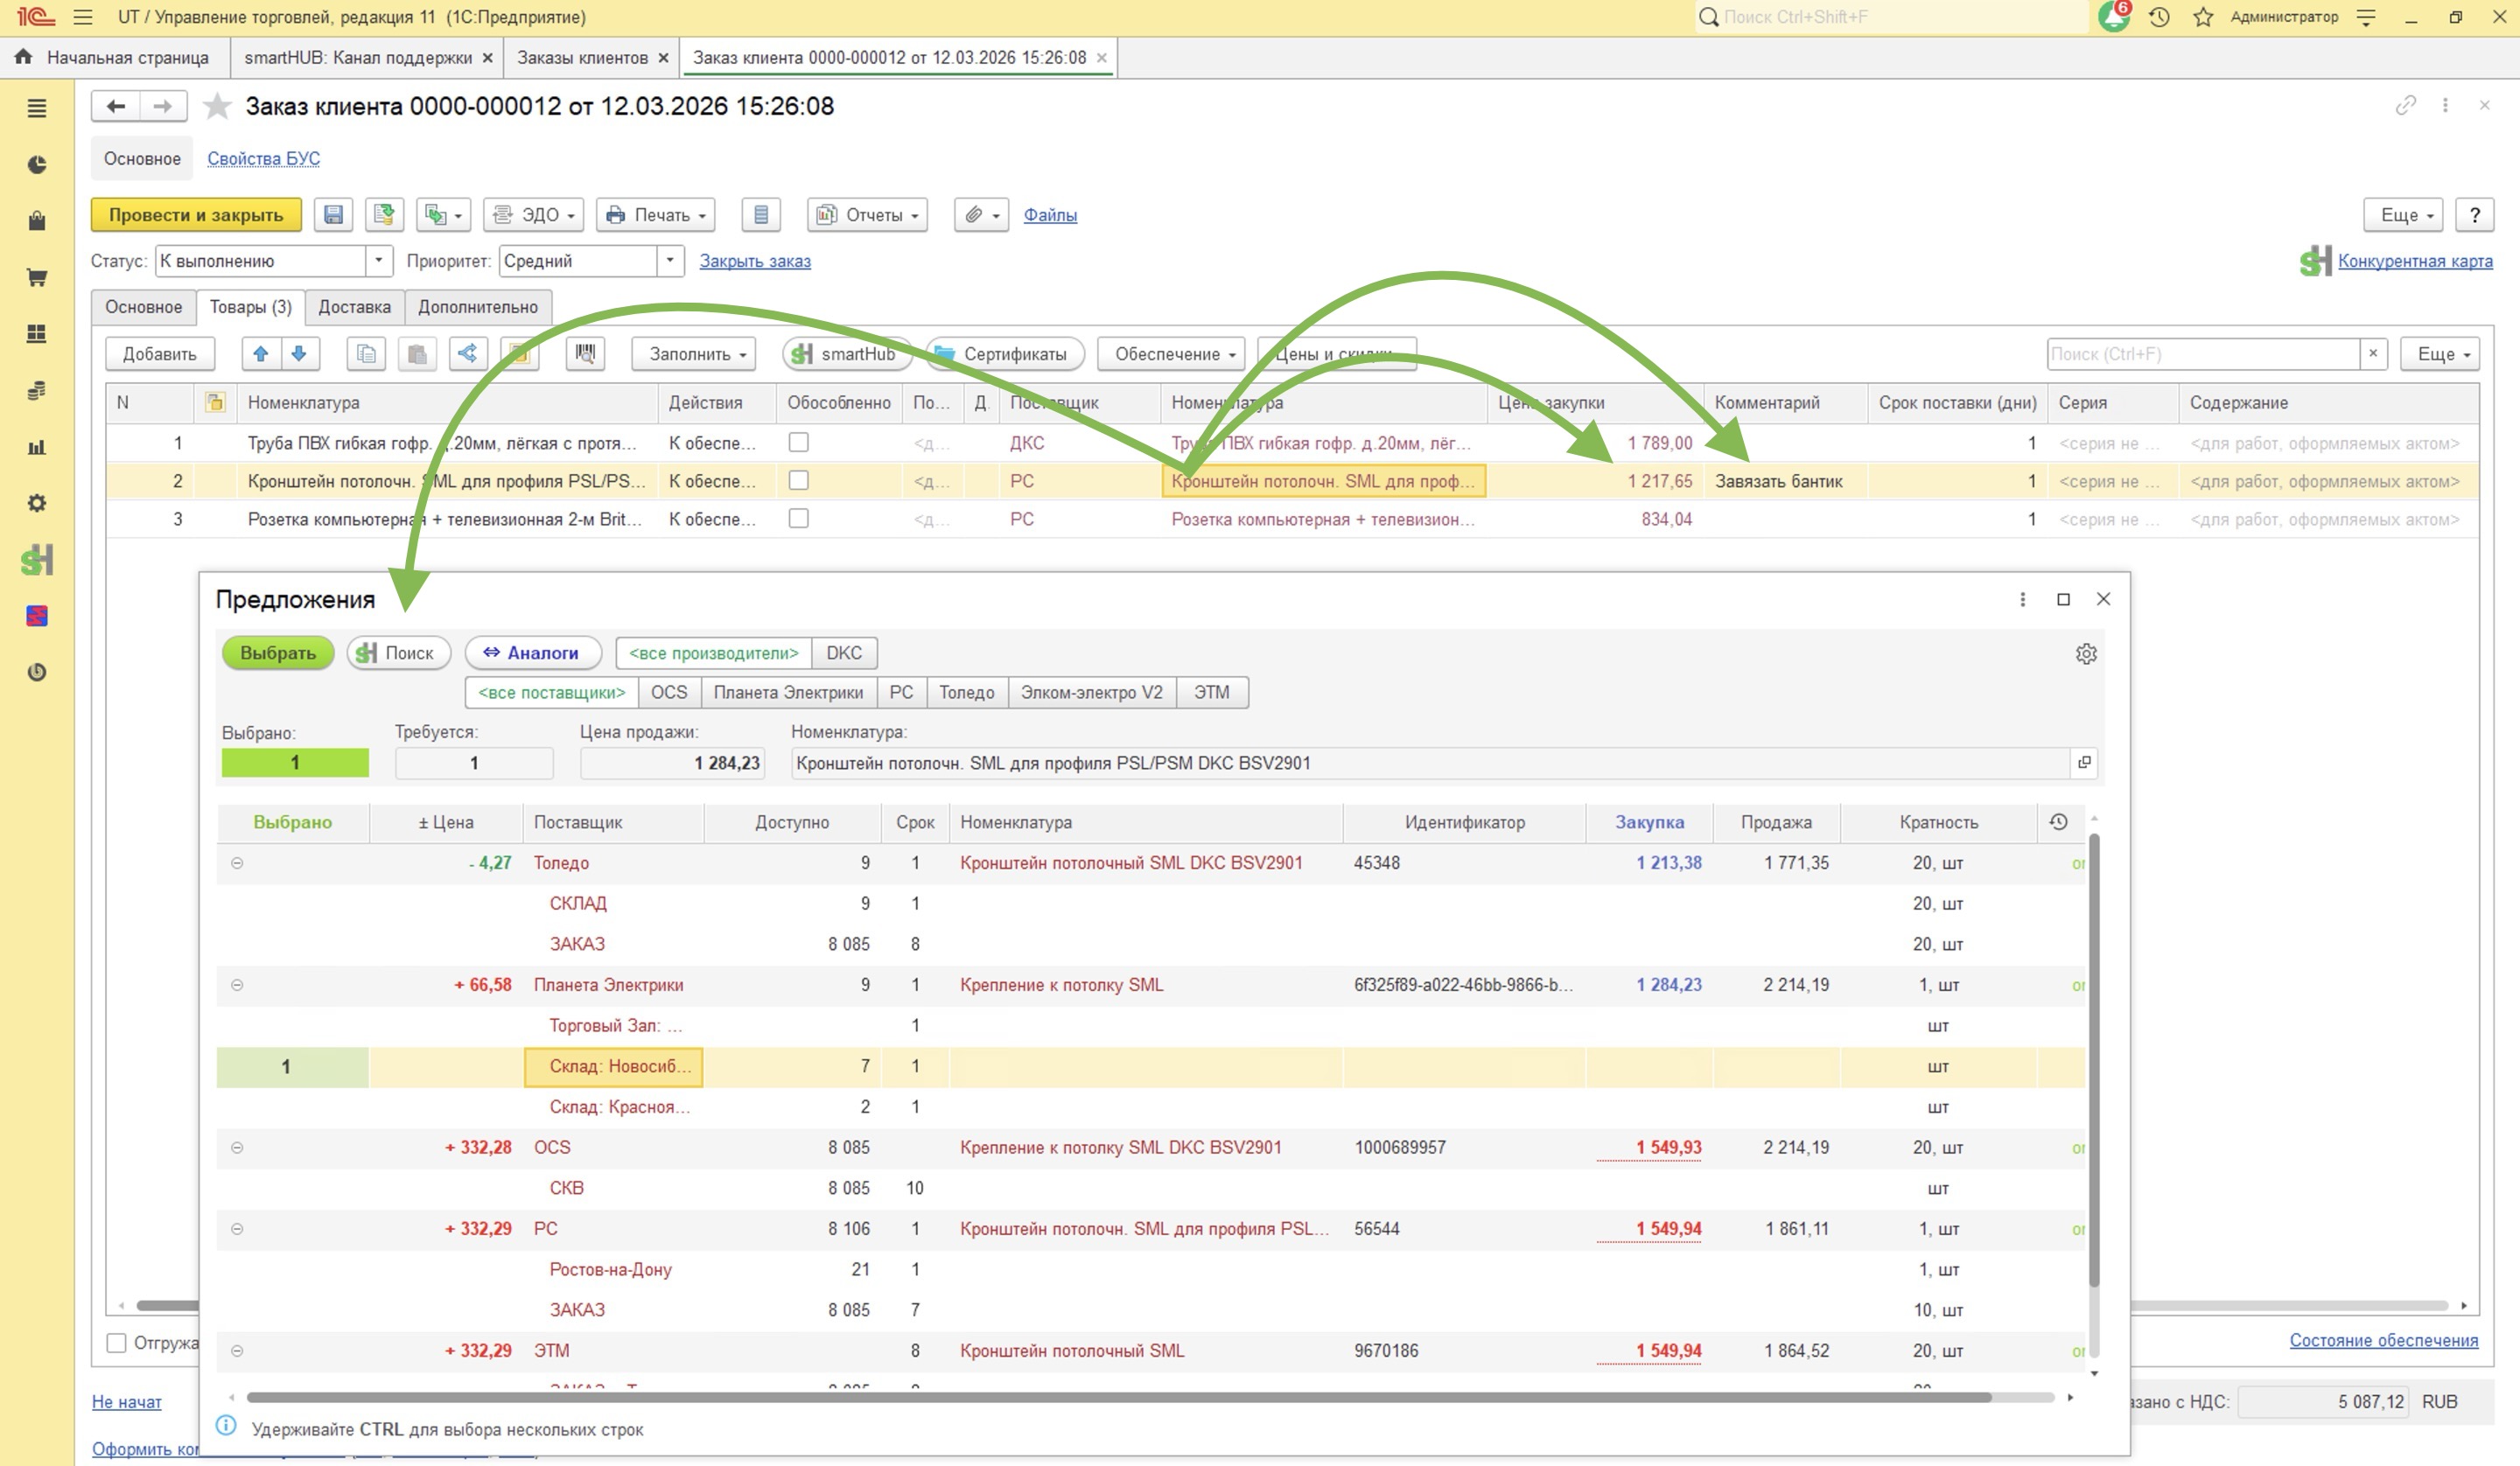This screenshot has height=1466, width=2520.
Task: Collapse Планета Электрики supplier group
Action: 237,985
